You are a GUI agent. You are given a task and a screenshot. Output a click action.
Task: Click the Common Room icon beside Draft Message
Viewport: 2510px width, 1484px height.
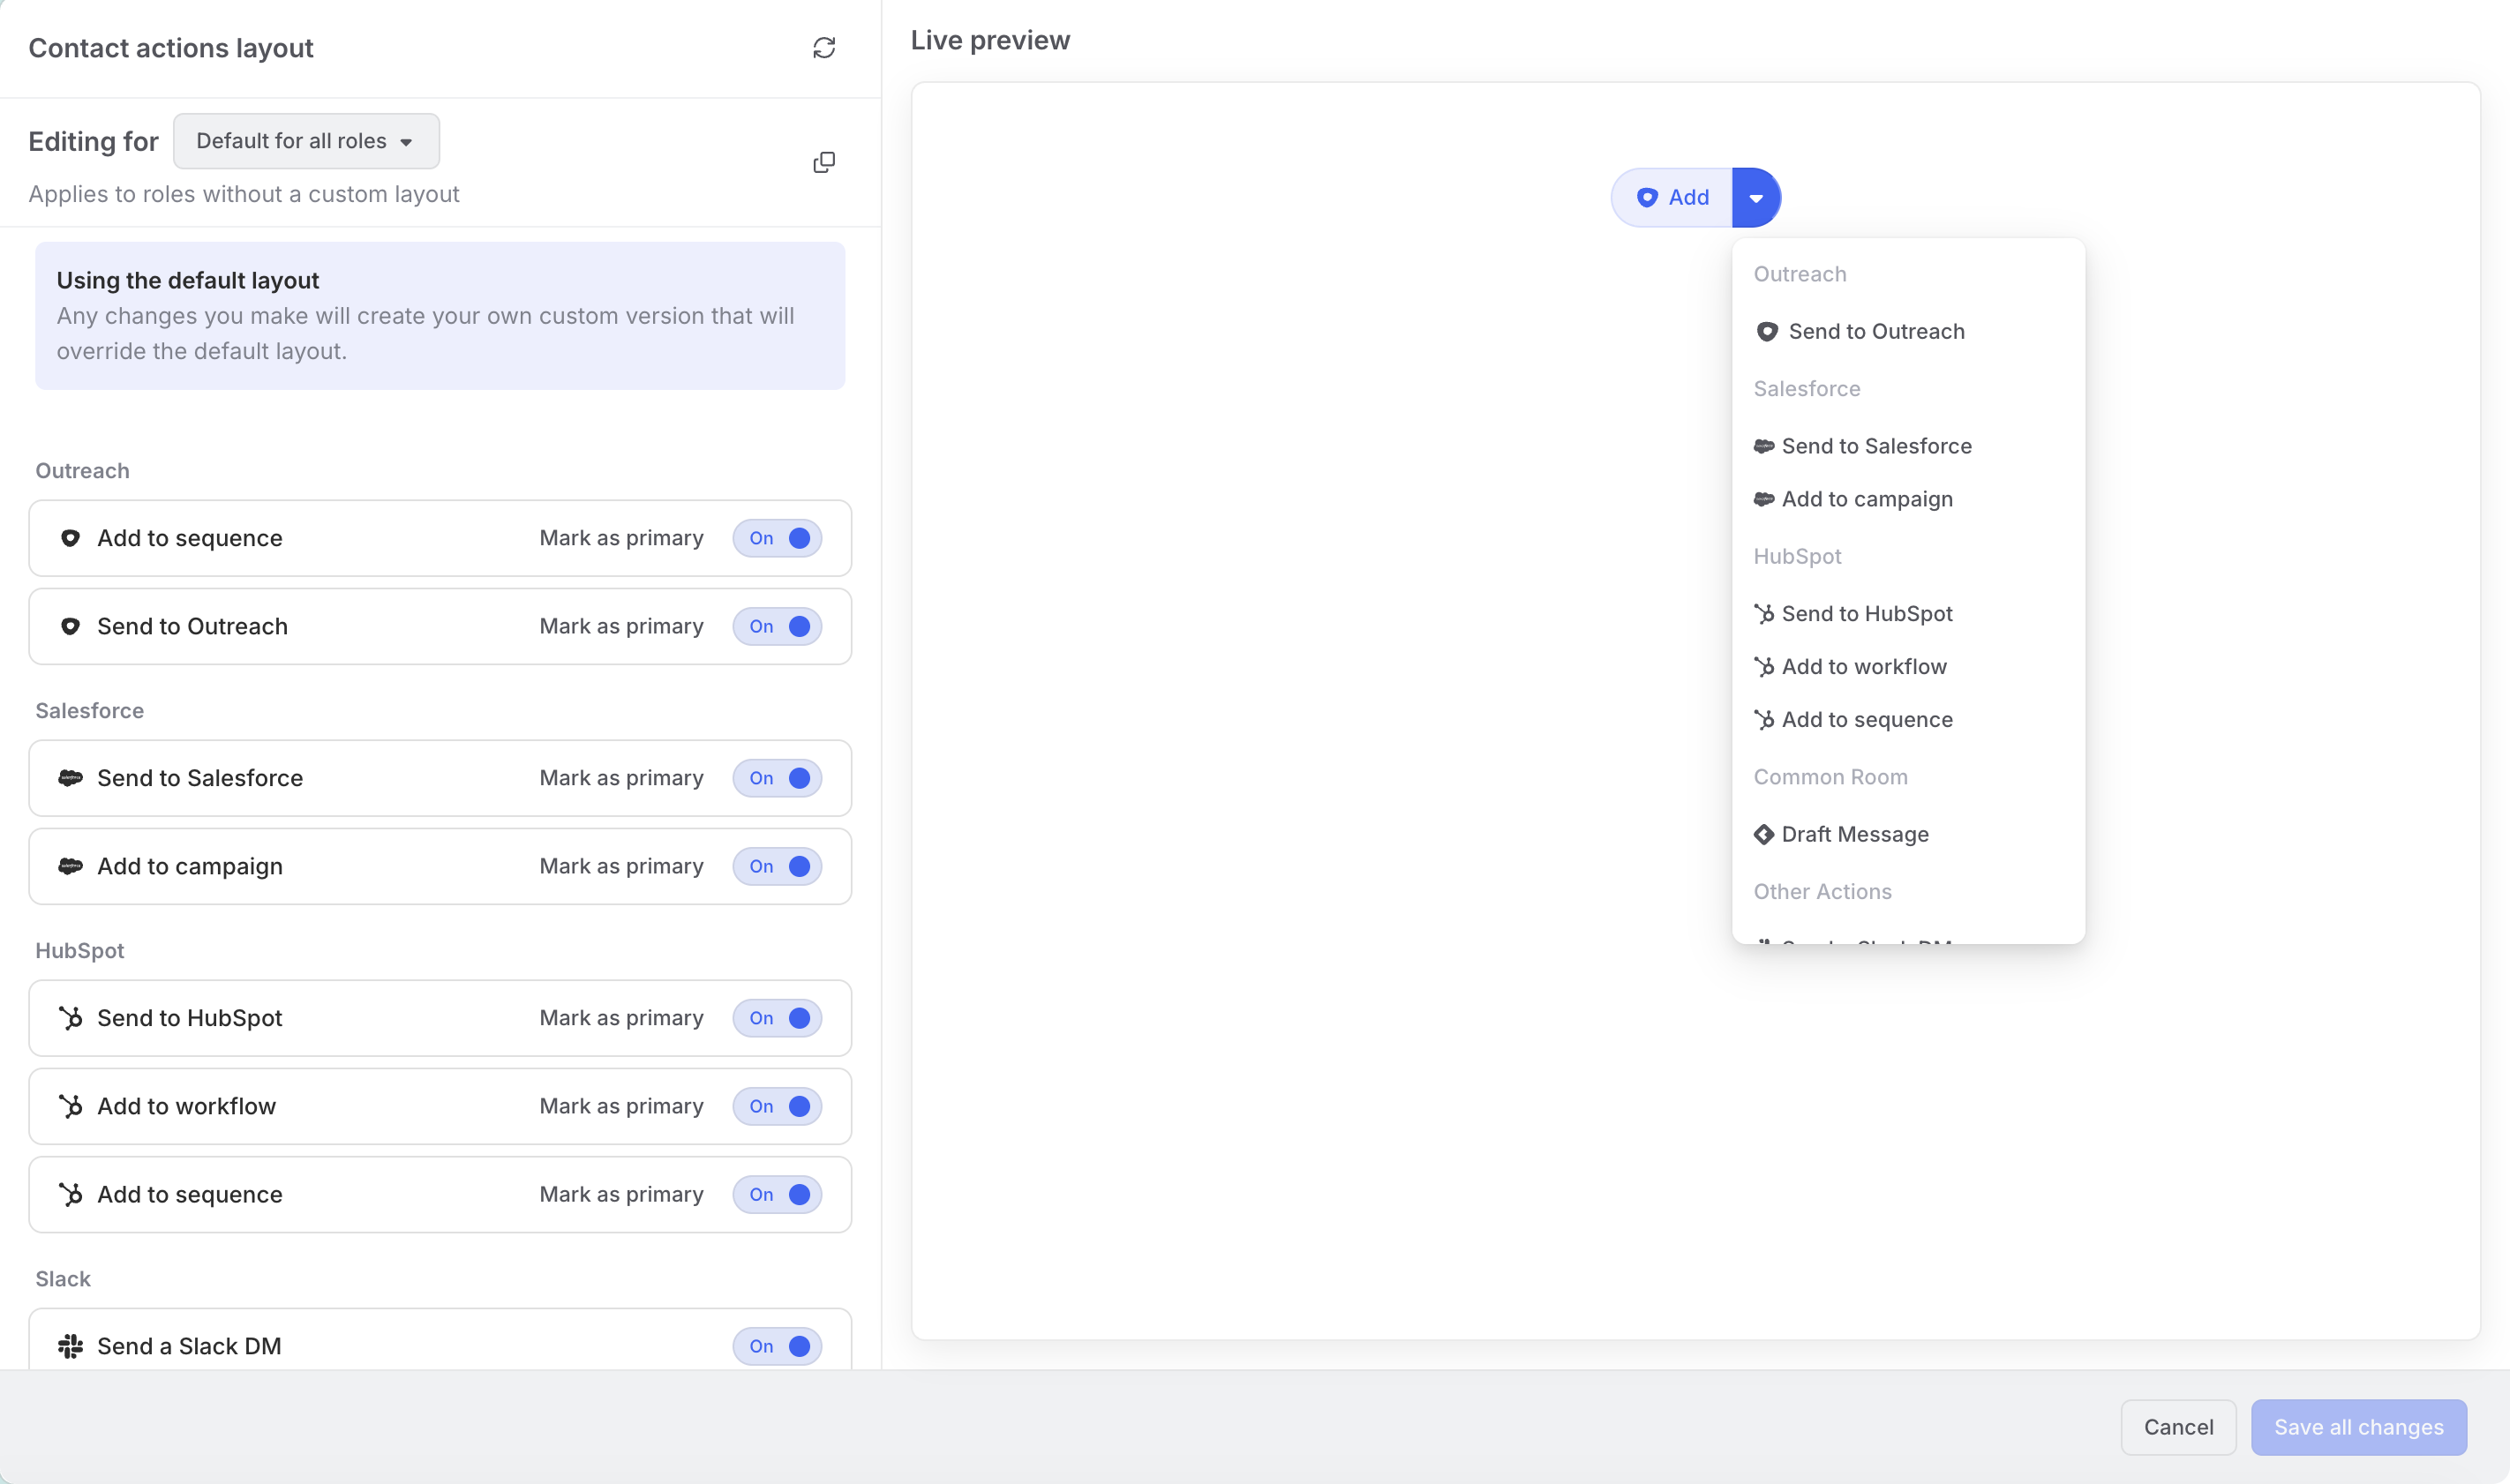coord(1764,834)
